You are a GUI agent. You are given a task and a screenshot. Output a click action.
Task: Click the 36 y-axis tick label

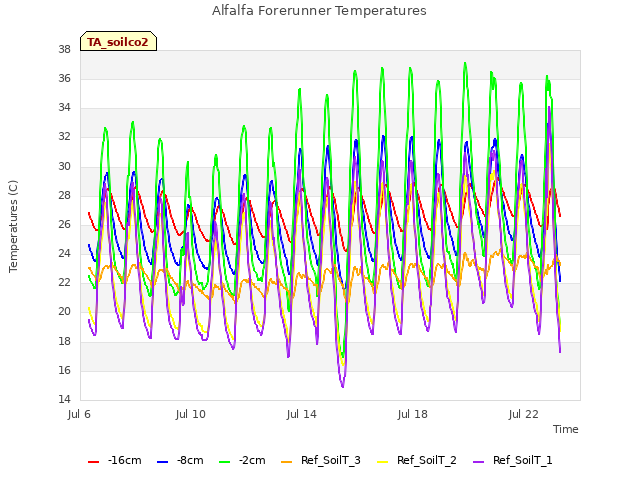click(x=64, y=78)
